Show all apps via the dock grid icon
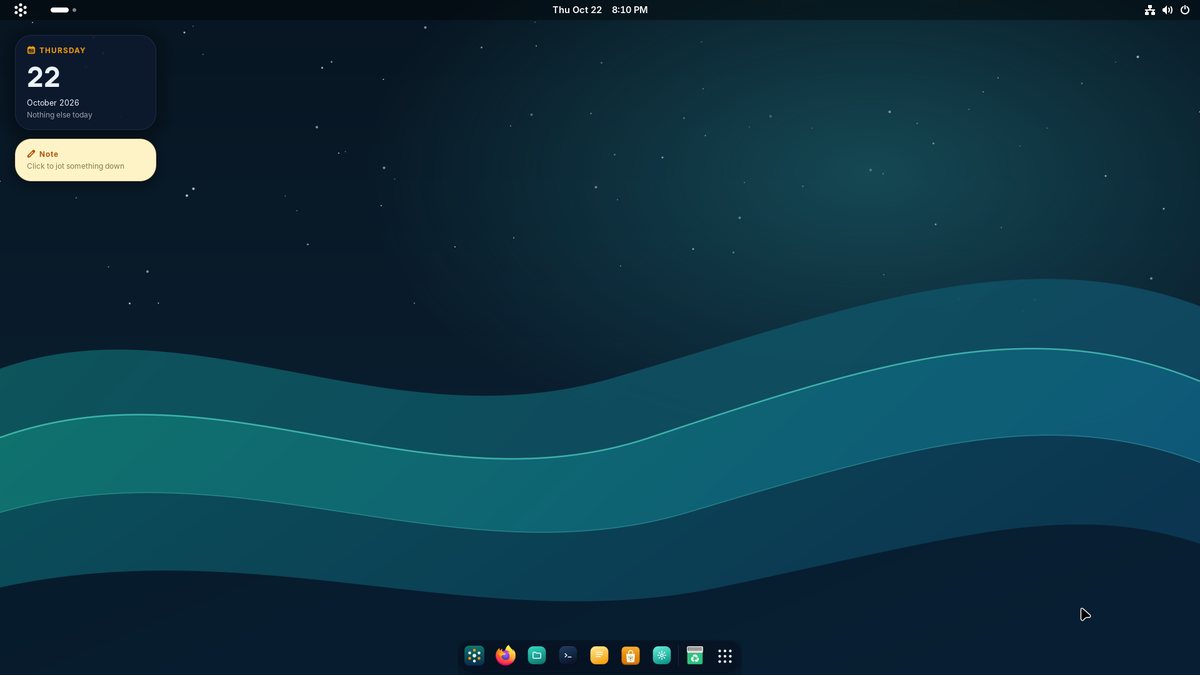 click(x=725, y=656)
